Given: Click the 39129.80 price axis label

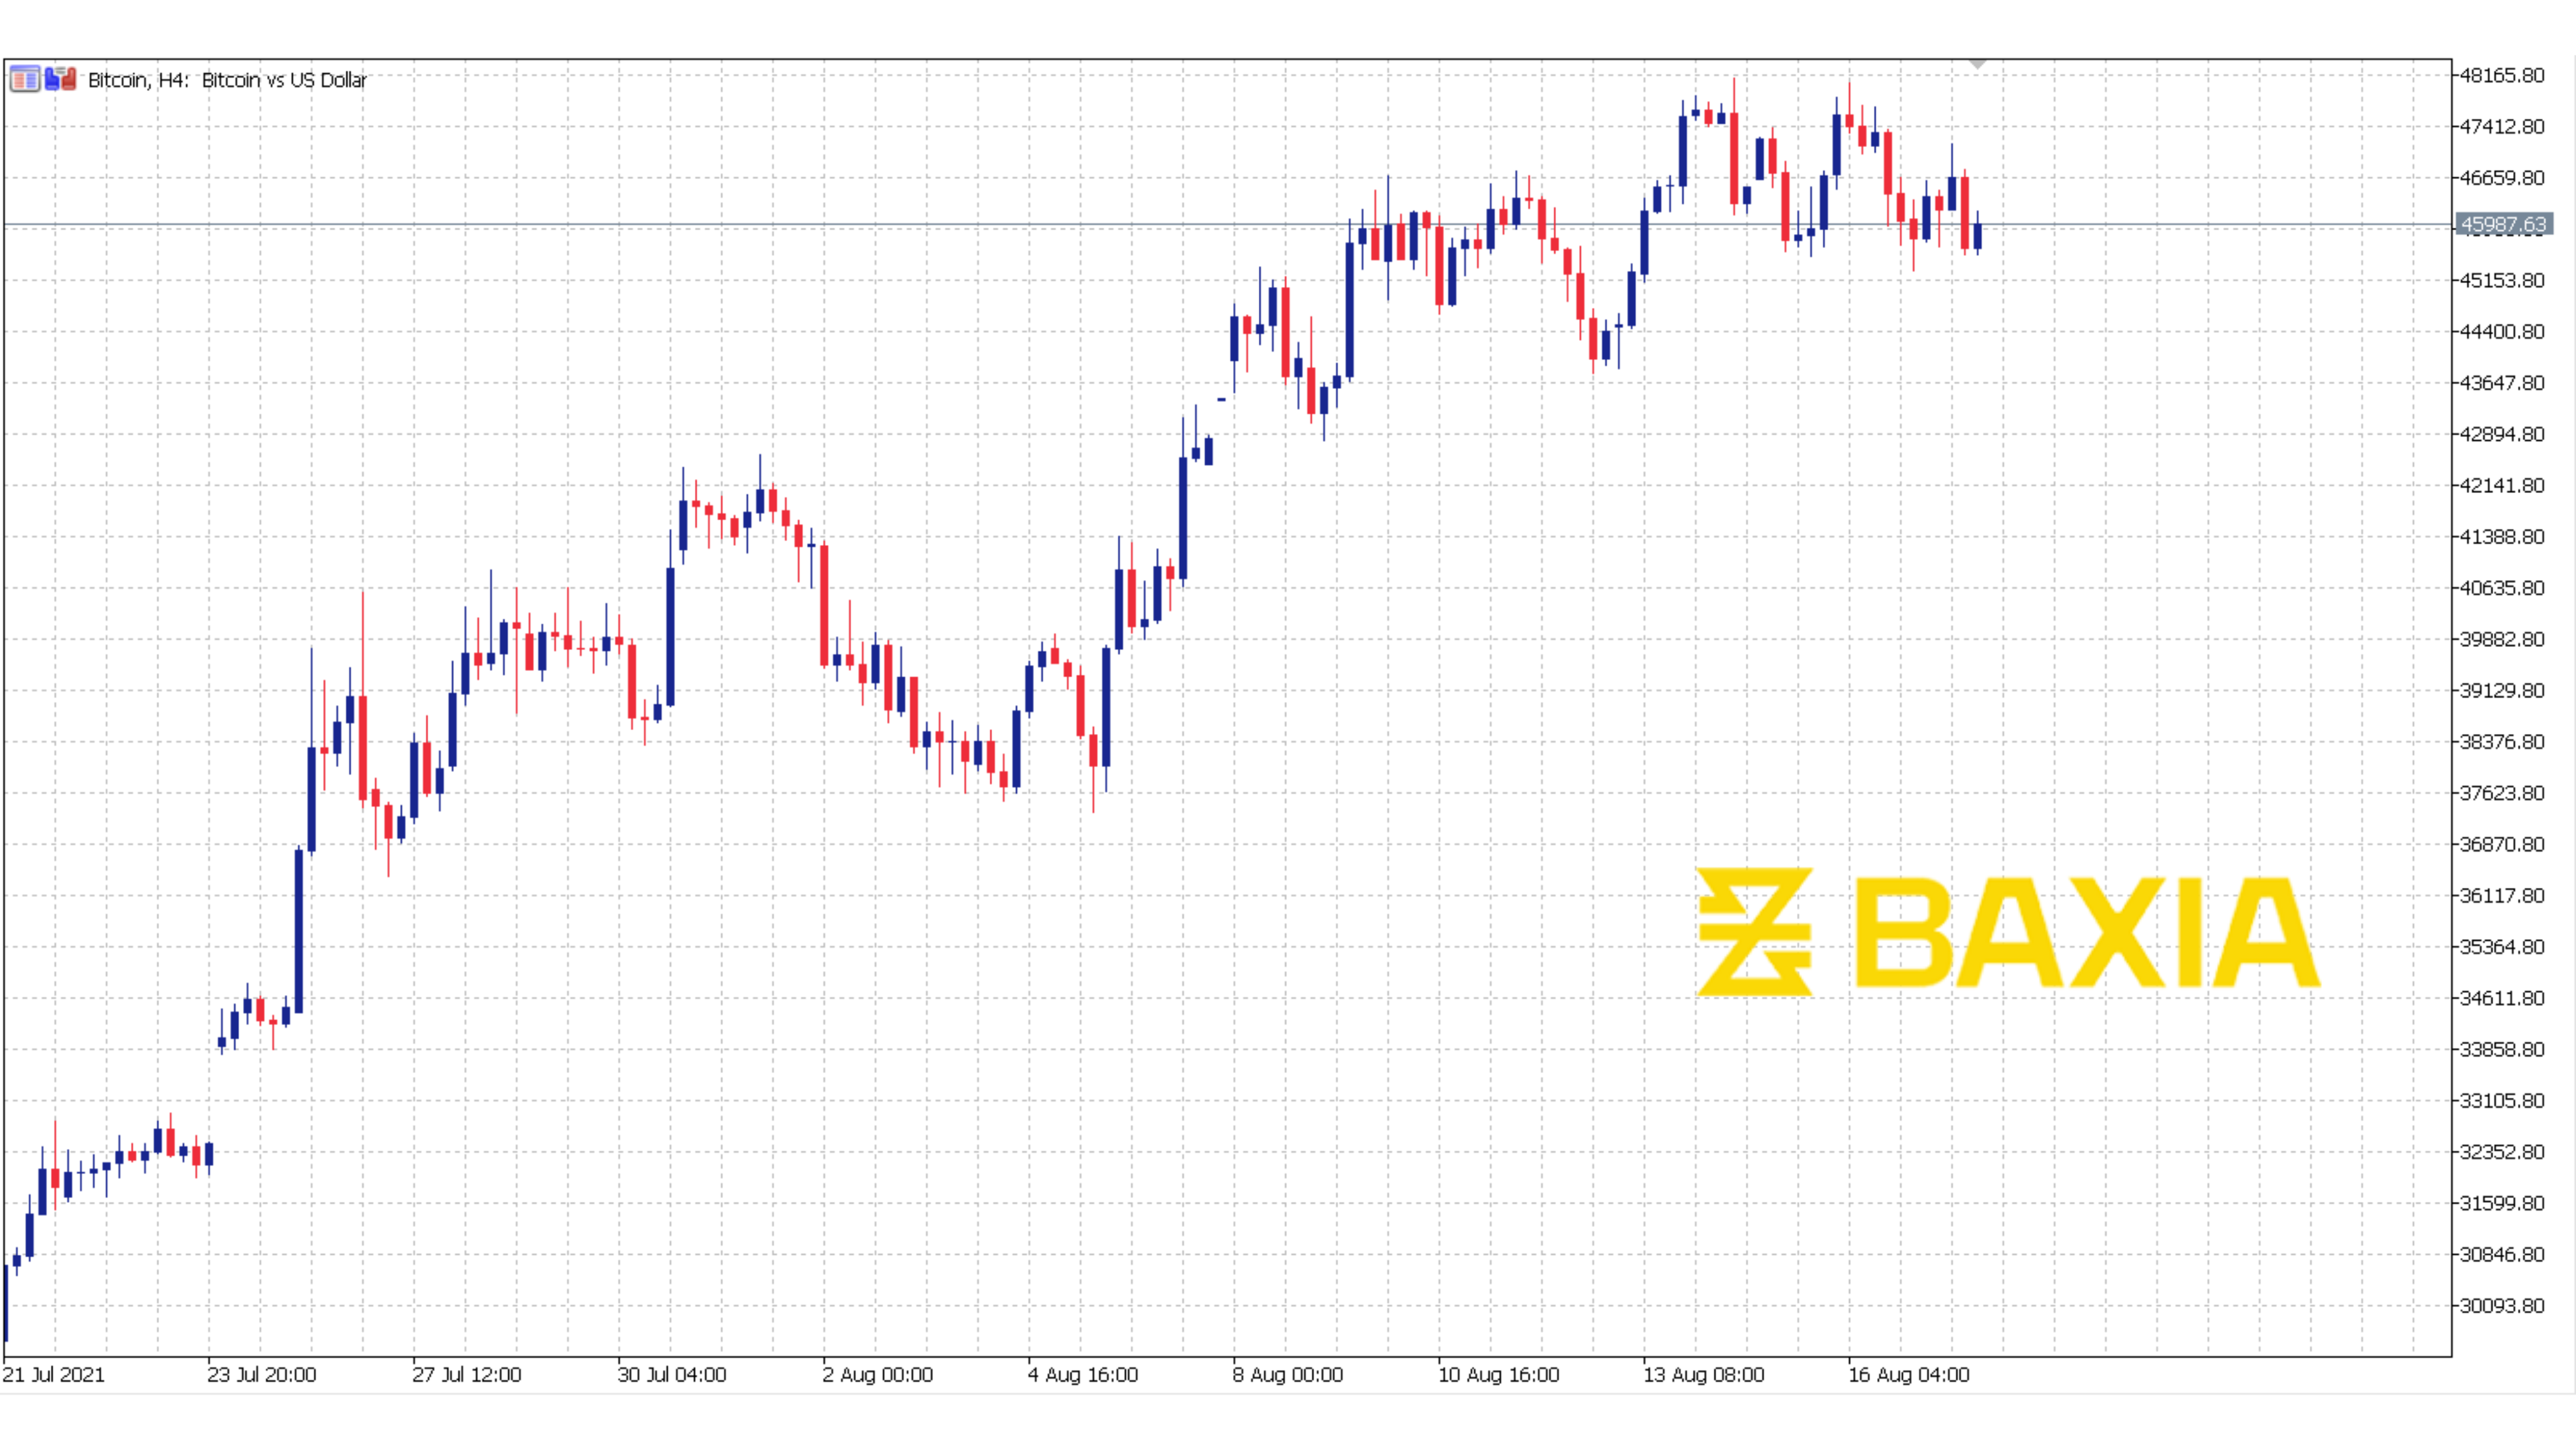Looking at the screenshot, I should coord(2502,691).
